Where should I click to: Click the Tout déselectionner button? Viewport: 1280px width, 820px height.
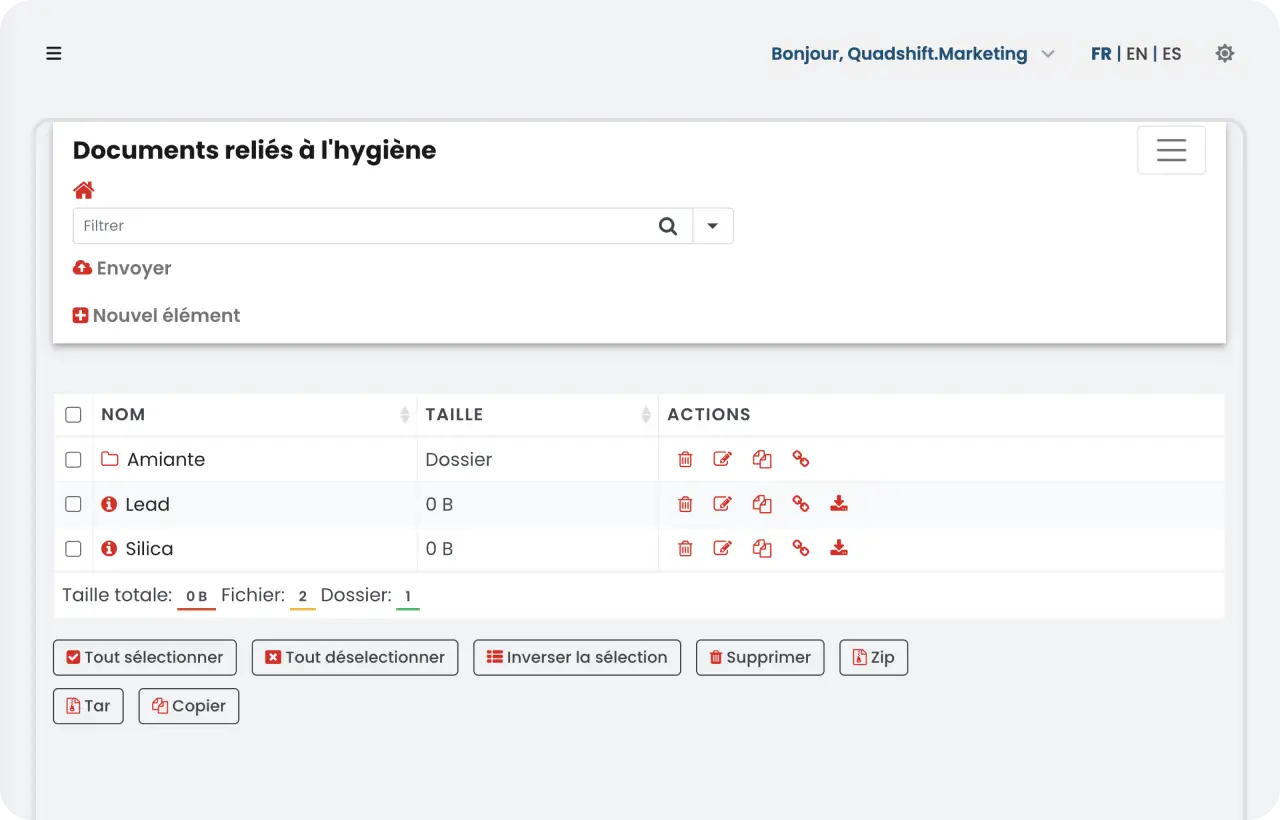(355, 657)
